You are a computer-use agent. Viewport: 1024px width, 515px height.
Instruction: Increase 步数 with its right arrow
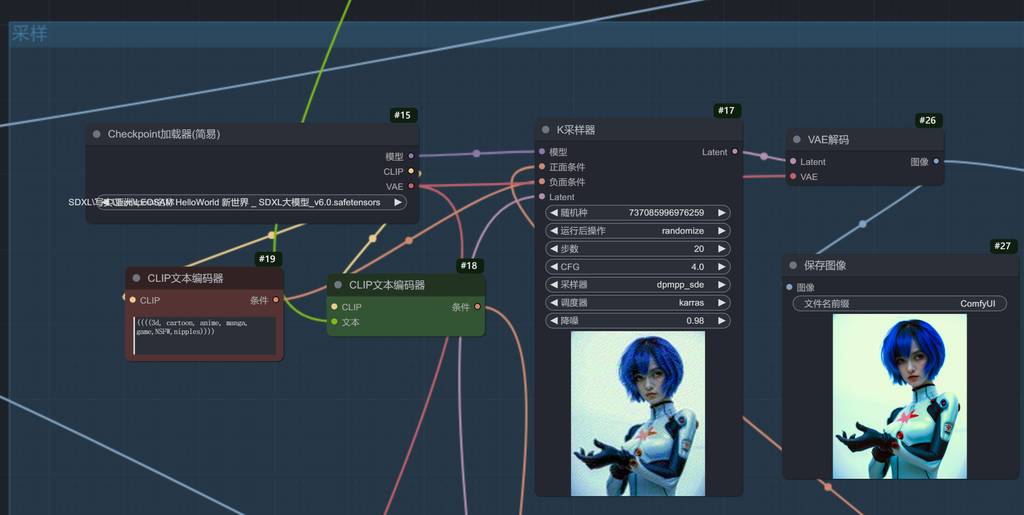tap(723, 249)
